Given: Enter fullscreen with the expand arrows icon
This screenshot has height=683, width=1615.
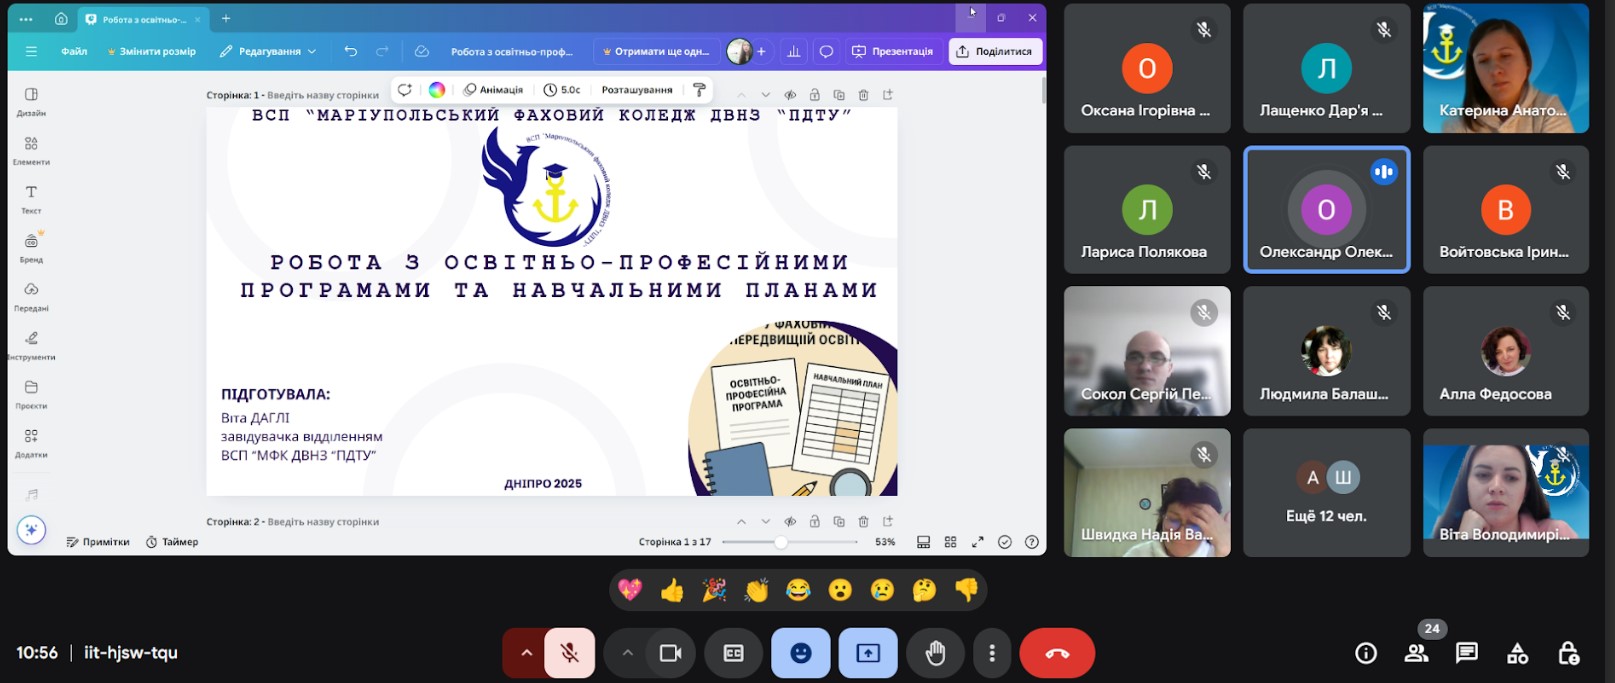Looking at the screenshot, I should click(977, 542).
